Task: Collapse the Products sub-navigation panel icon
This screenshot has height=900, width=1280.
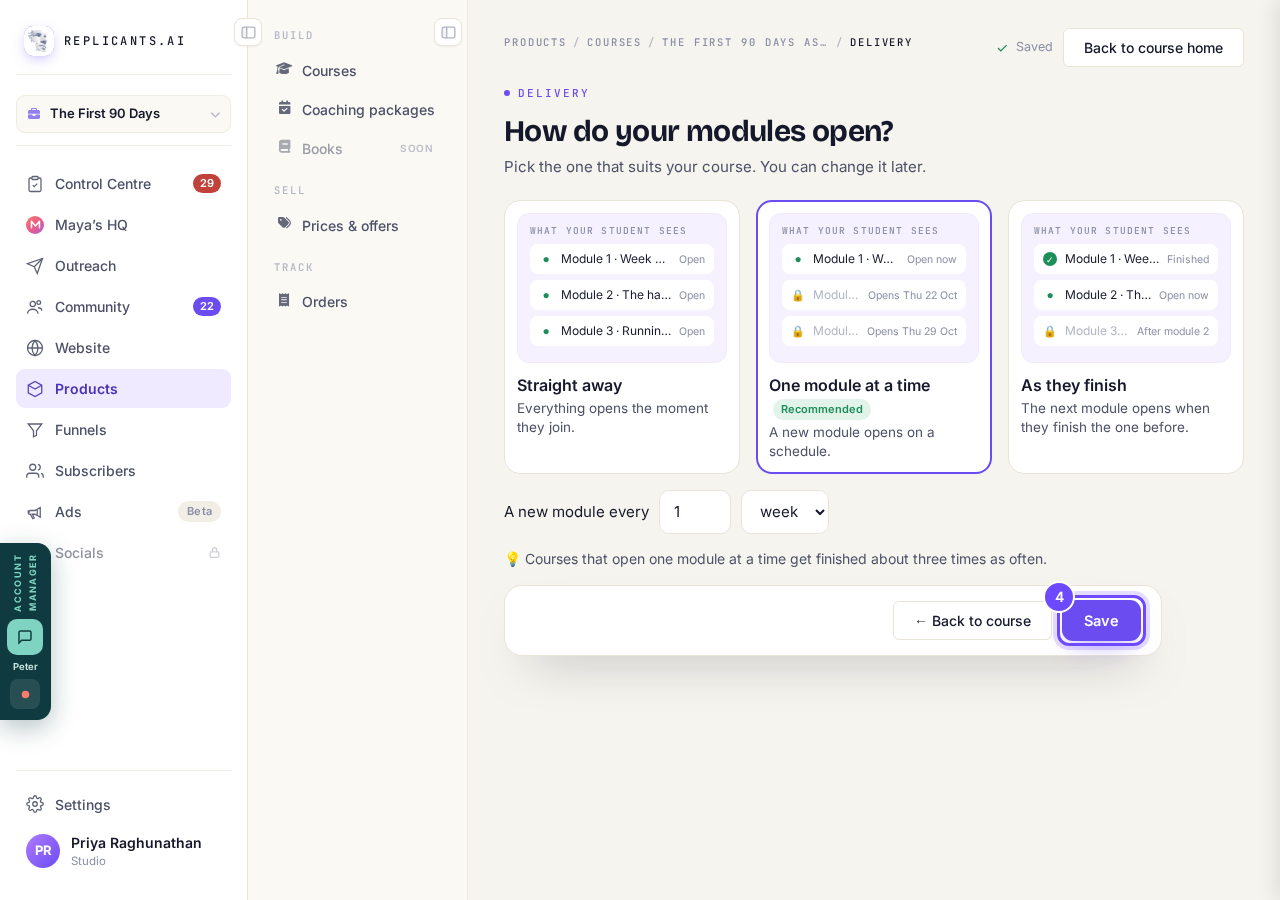Action: tap(448, 32)
